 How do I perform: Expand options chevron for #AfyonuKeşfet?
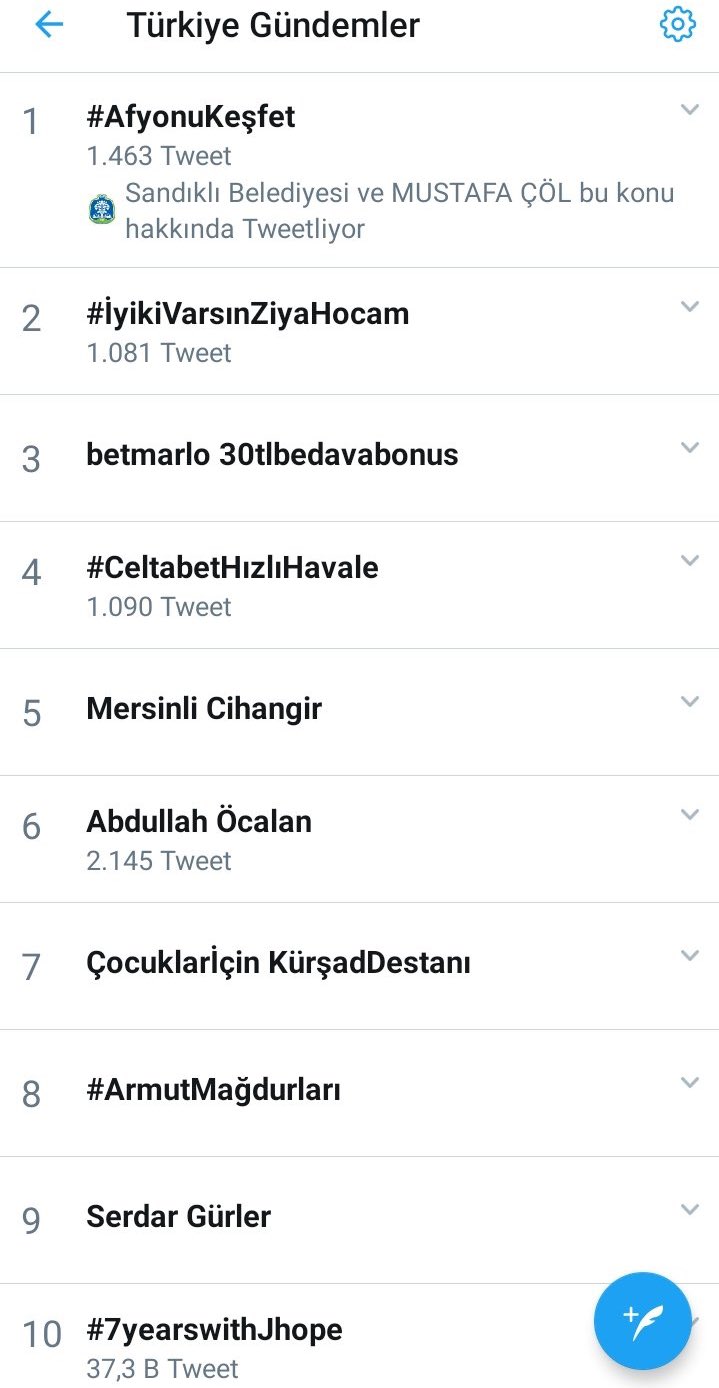point(690,110)
